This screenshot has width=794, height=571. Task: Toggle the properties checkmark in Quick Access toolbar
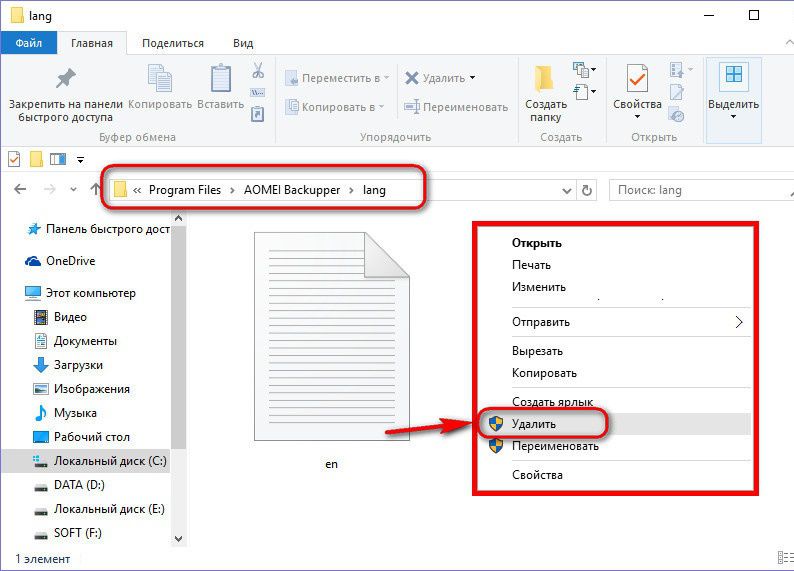tap(14, 159)
